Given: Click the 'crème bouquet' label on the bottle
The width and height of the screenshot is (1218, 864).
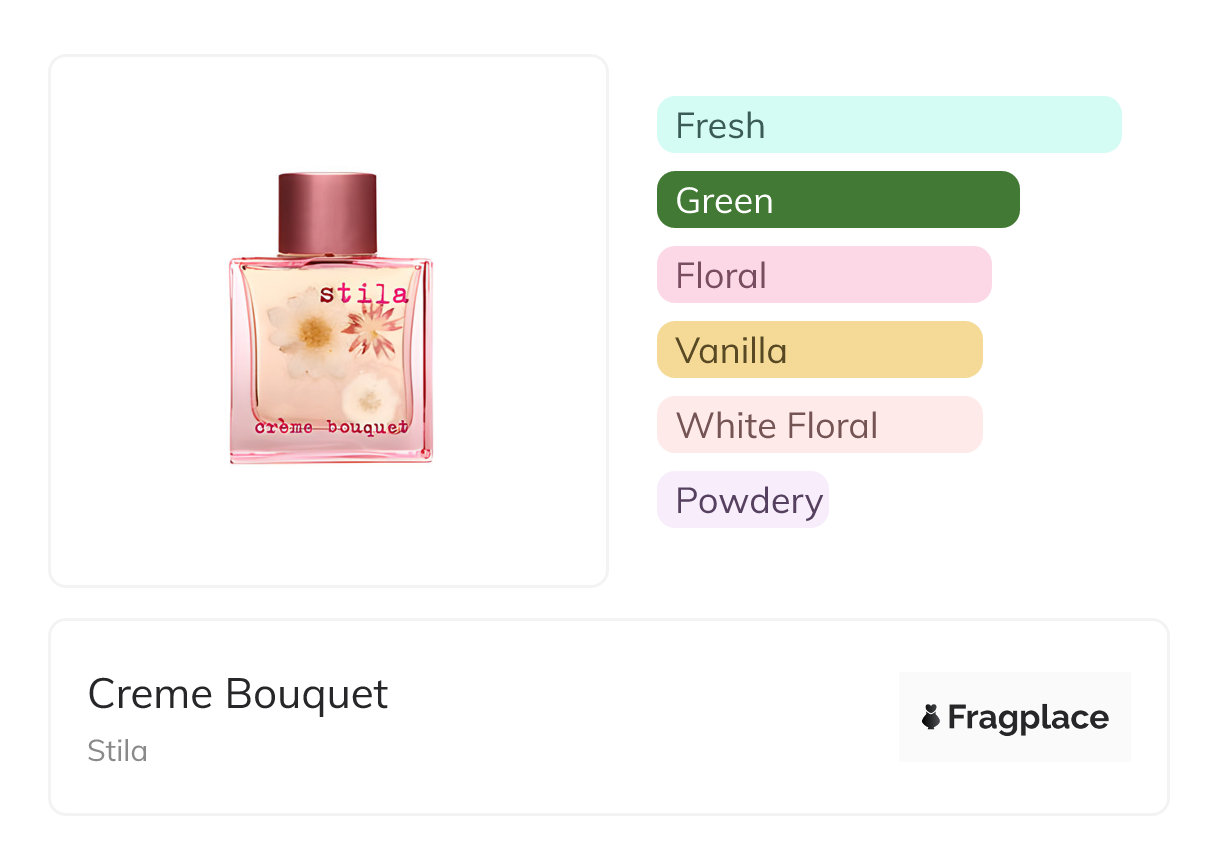Looking at the screenshot, I should 331,428.
